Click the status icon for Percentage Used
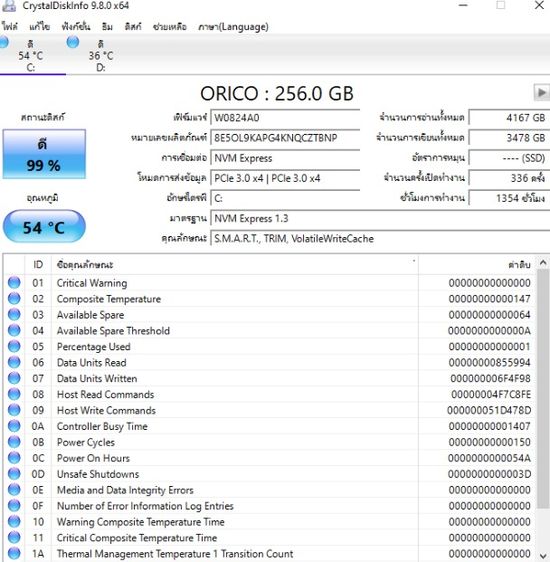Image resolution: width=550 pixels, height=562 pixels. [14, 346]
